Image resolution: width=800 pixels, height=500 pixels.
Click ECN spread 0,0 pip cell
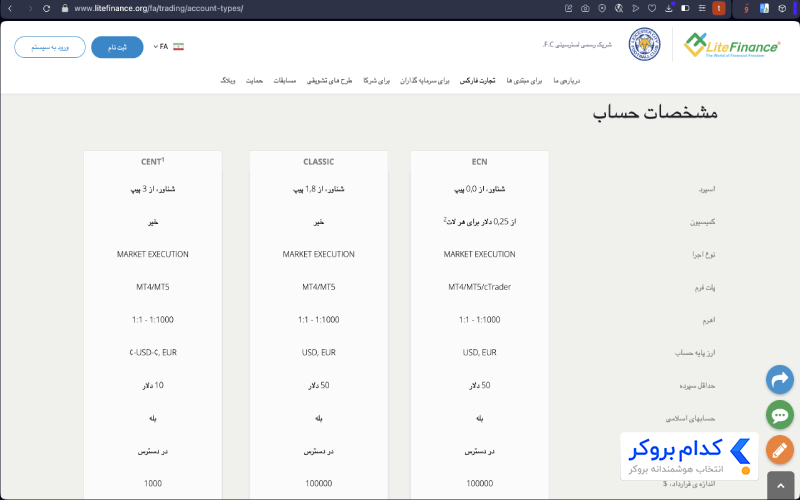(480, 189)
